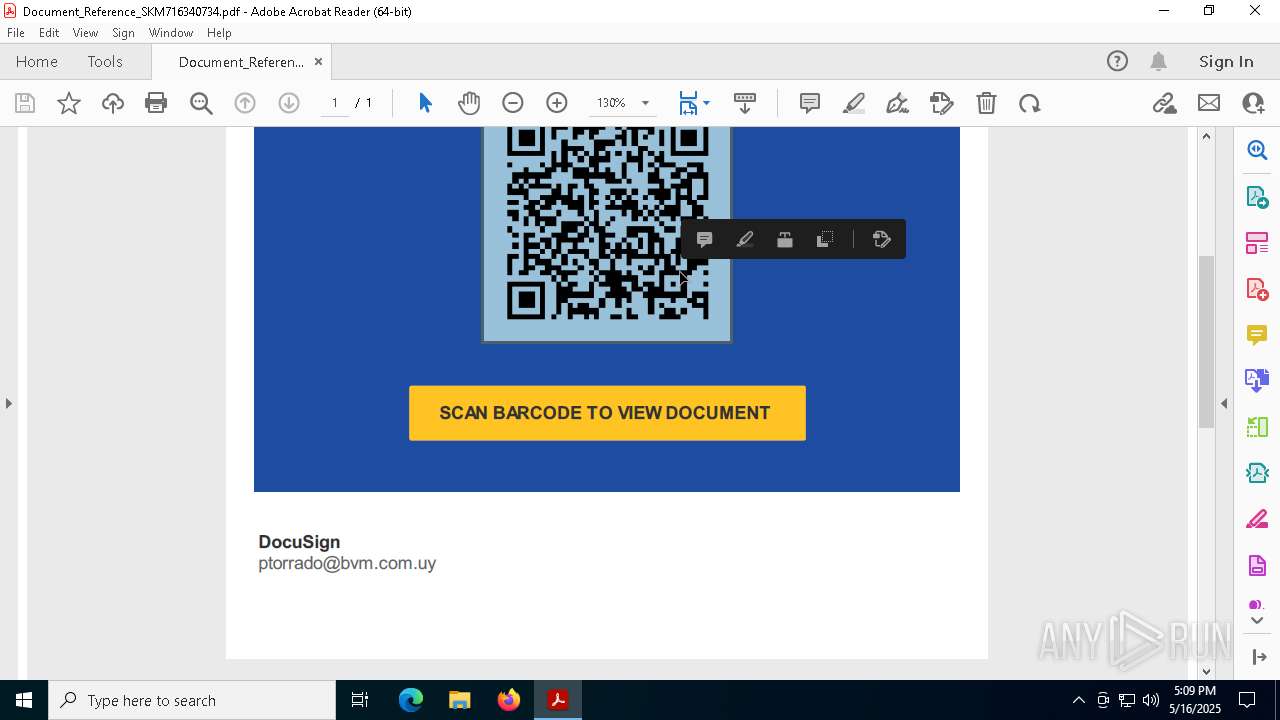Click the vertical scrollbar thumb
Screen dimensions: 1280x720
1207,342
